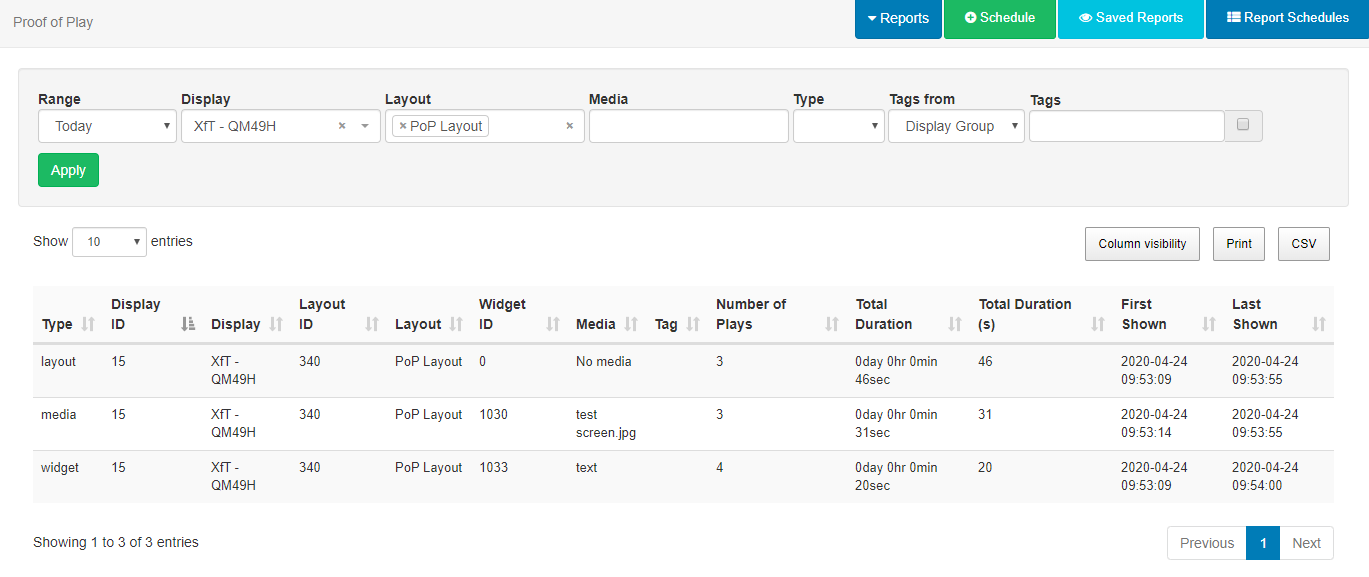
Task: Export the table with the CSV button
Action: [1303, 244]
